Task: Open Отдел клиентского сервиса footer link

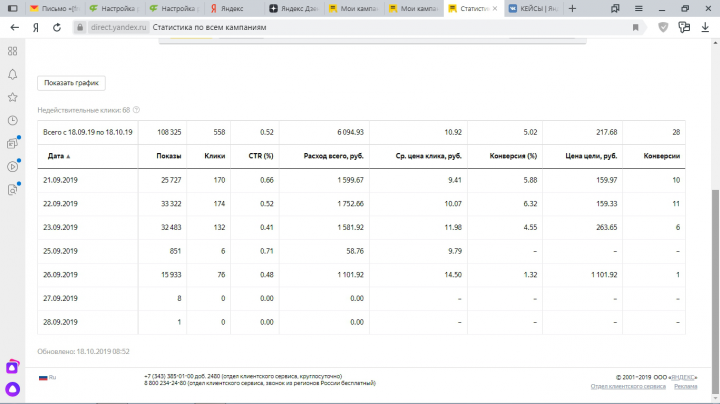Action: (628, 387)
